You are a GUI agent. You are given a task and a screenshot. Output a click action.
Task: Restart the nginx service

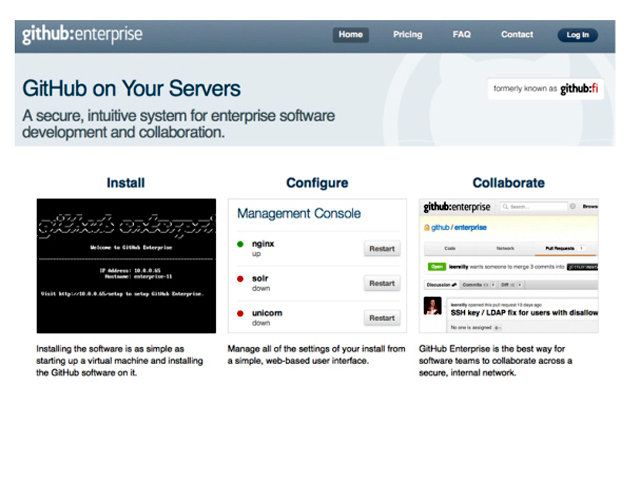[x=382, y=249]
